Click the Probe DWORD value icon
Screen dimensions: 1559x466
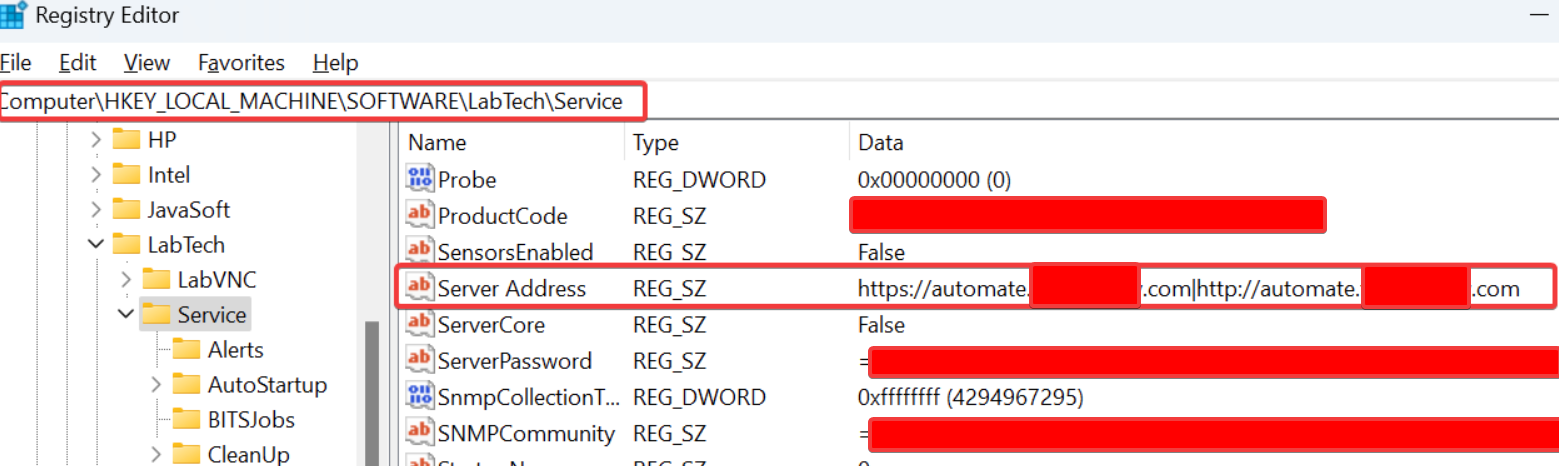pyautogui.click(x=420, y=180)
